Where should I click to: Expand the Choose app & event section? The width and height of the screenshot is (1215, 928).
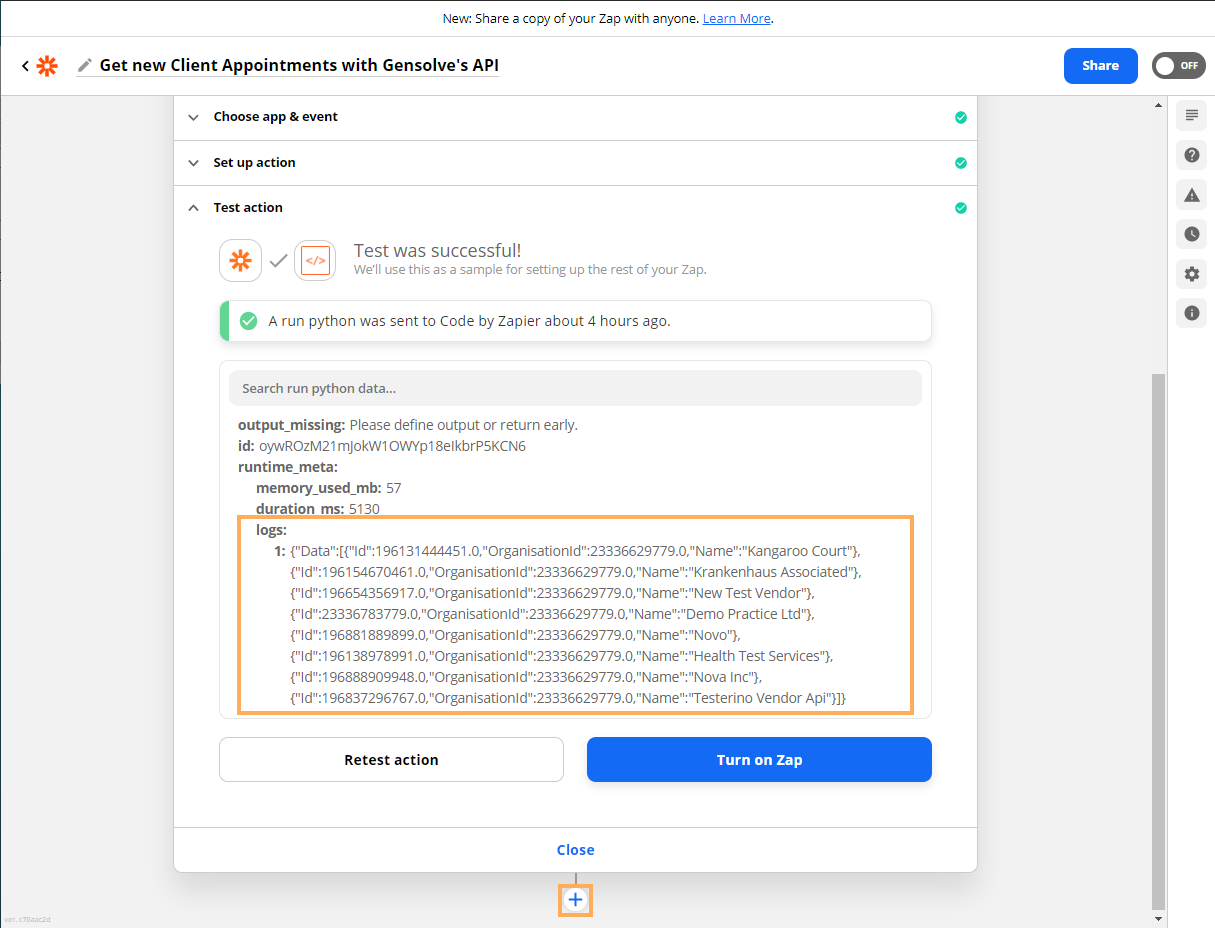click(x=575, y=117)
